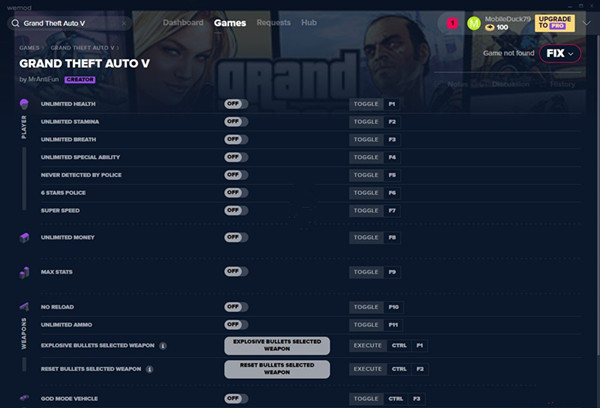
Task: Click the search magnifier icon
Action: [x=15, y=23]
